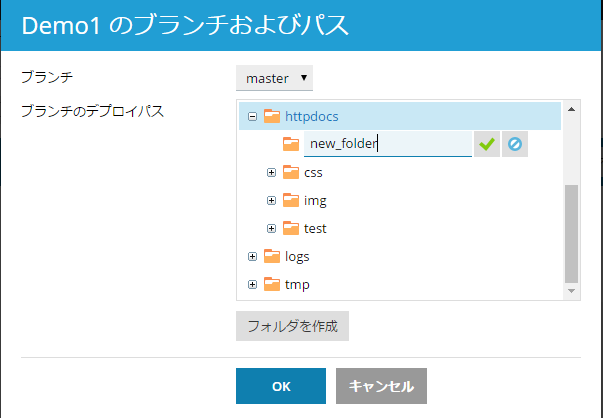The height and width of the screenshot is (418, 603).
Task: Open the master branch dropdown
Action: click(275, 77)
